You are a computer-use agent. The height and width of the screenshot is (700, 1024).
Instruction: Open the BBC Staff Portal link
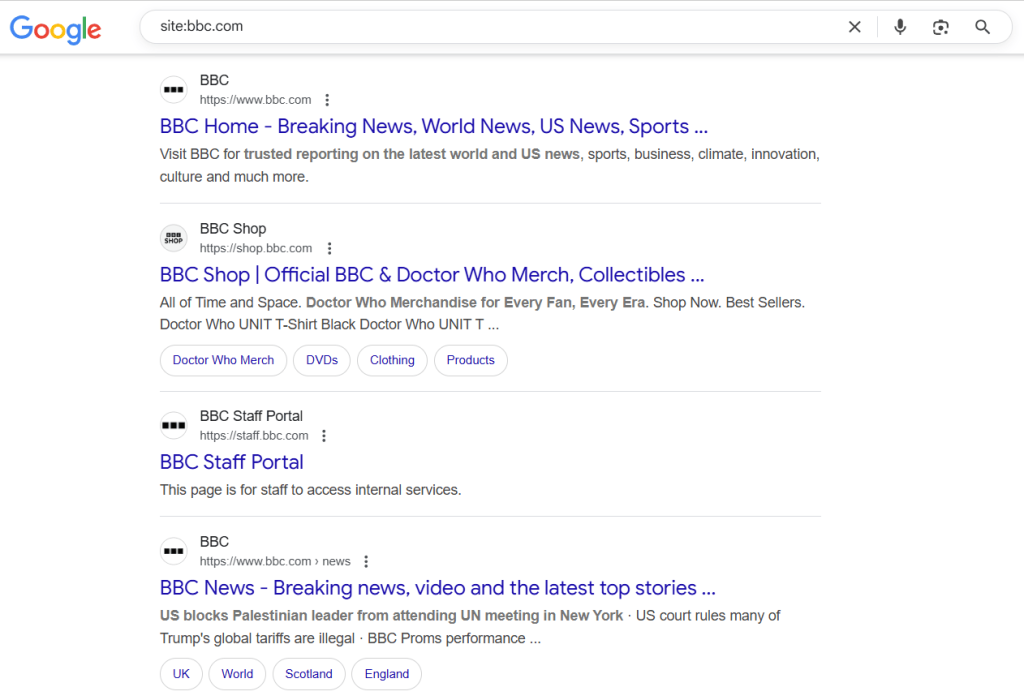pyautogui.click(x=231, y=462)
